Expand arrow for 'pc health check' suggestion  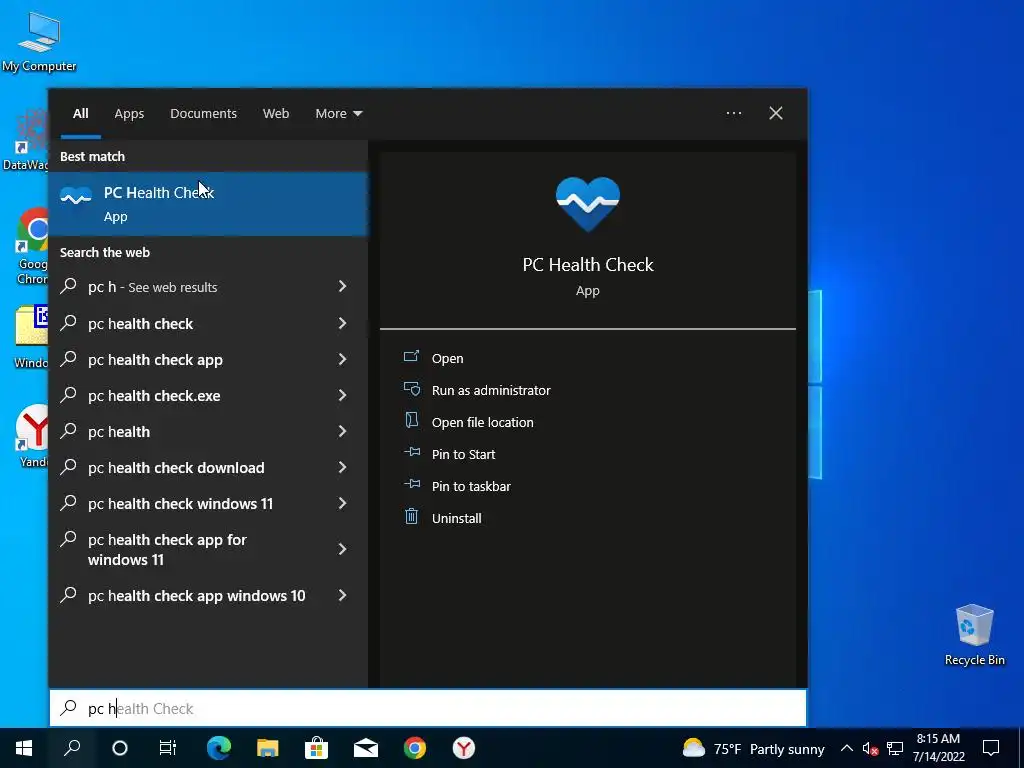342,323
